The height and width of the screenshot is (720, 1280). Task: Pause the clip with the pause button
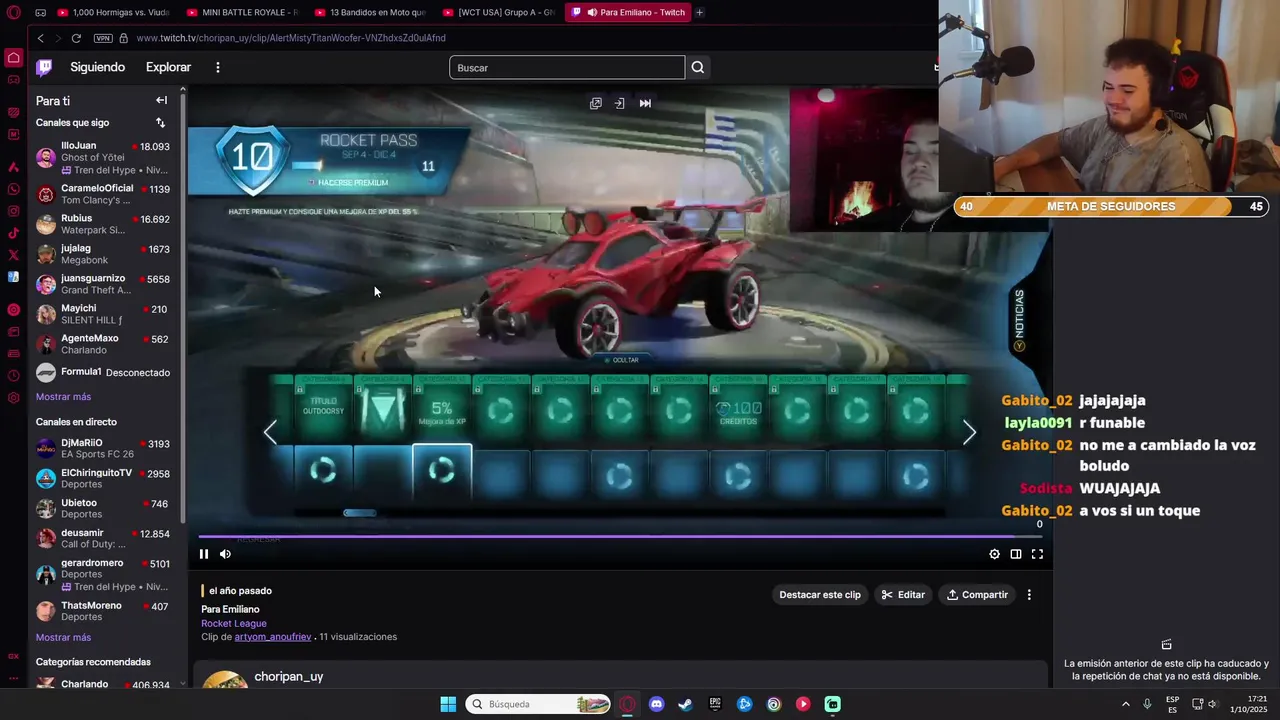204,554
